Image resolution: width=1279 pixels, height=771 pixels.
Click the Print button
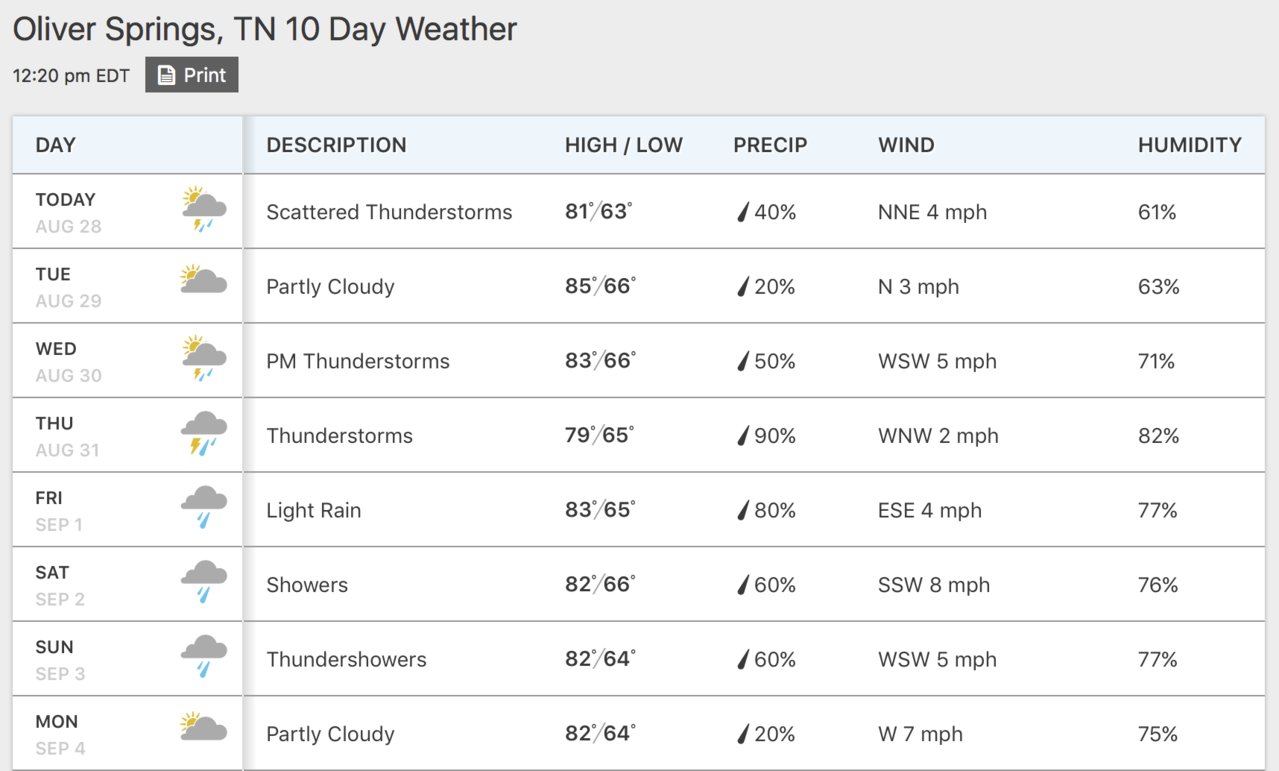[x=192, y=75]
